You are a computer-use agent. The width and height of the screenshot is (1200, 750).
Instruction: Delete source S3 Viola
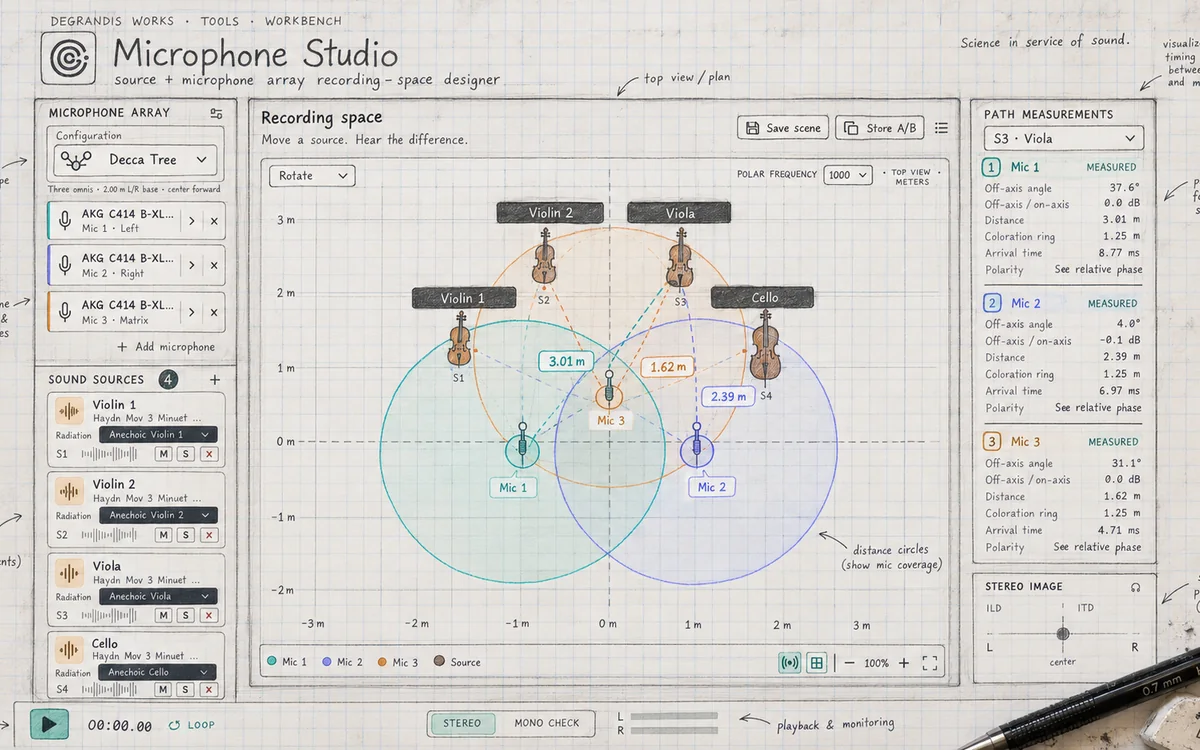[x=208, y=616]
